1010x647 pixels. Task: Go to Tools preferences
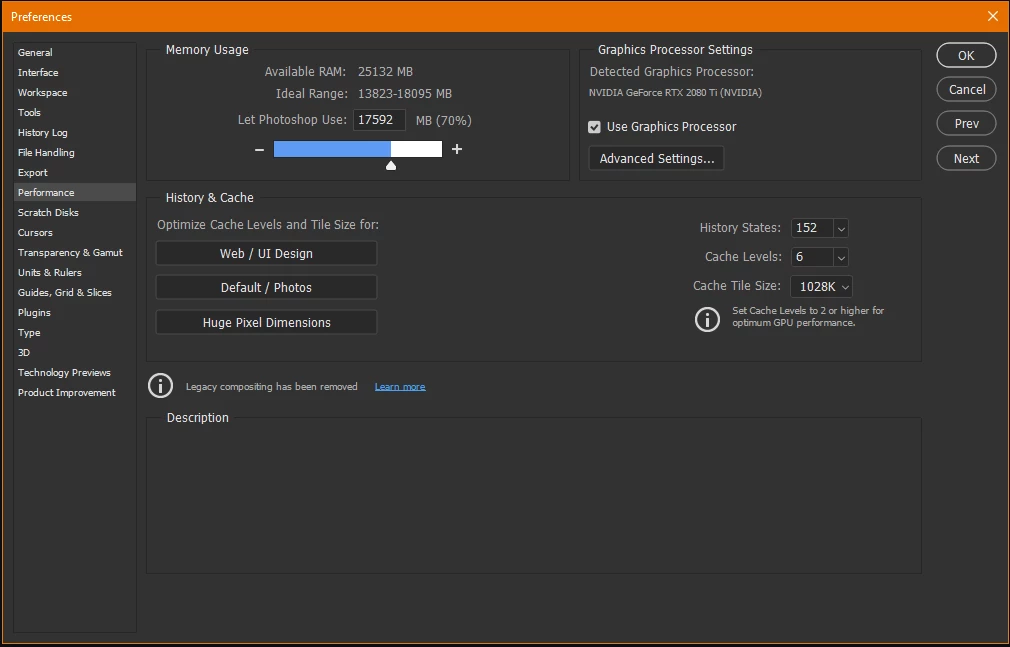point(75,112)
